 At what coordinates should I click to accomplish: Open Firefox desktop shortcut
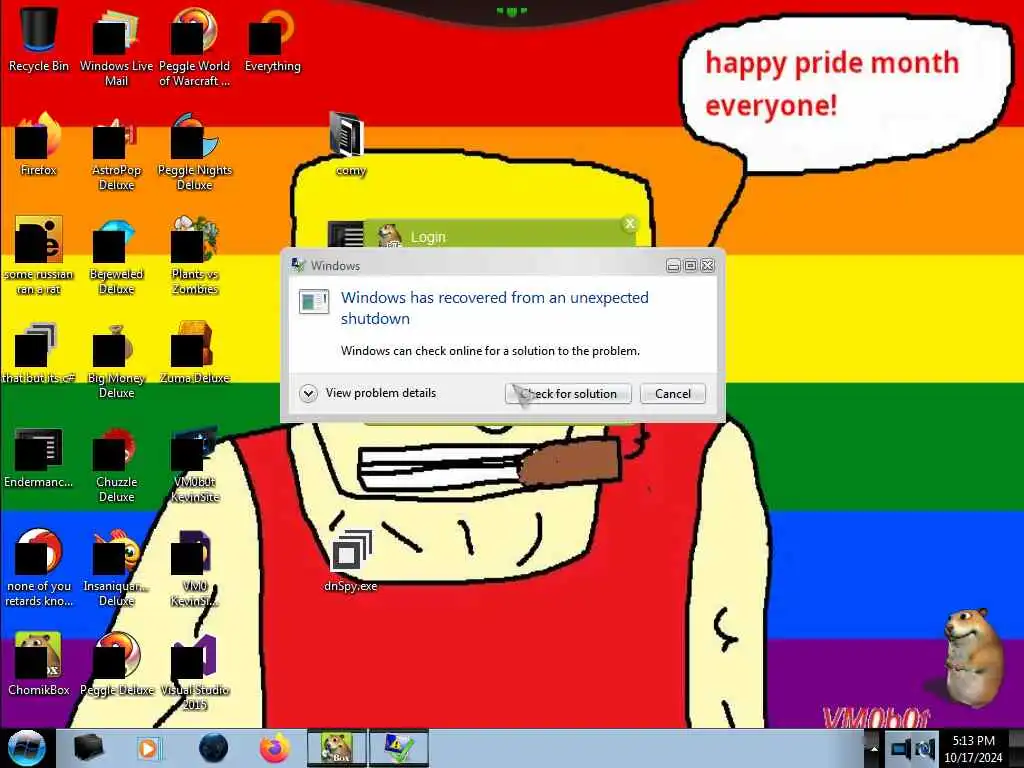click(x=39, y=144)
